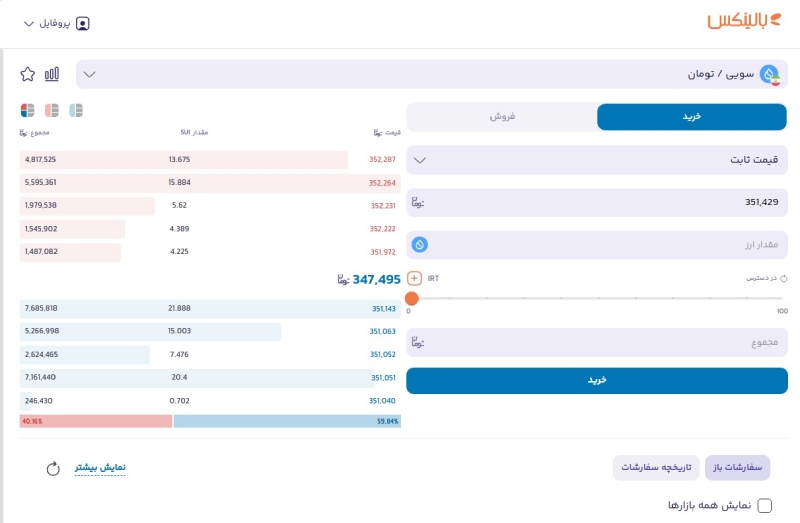
Task: Focus the currency amount input field
Action: 597,245
